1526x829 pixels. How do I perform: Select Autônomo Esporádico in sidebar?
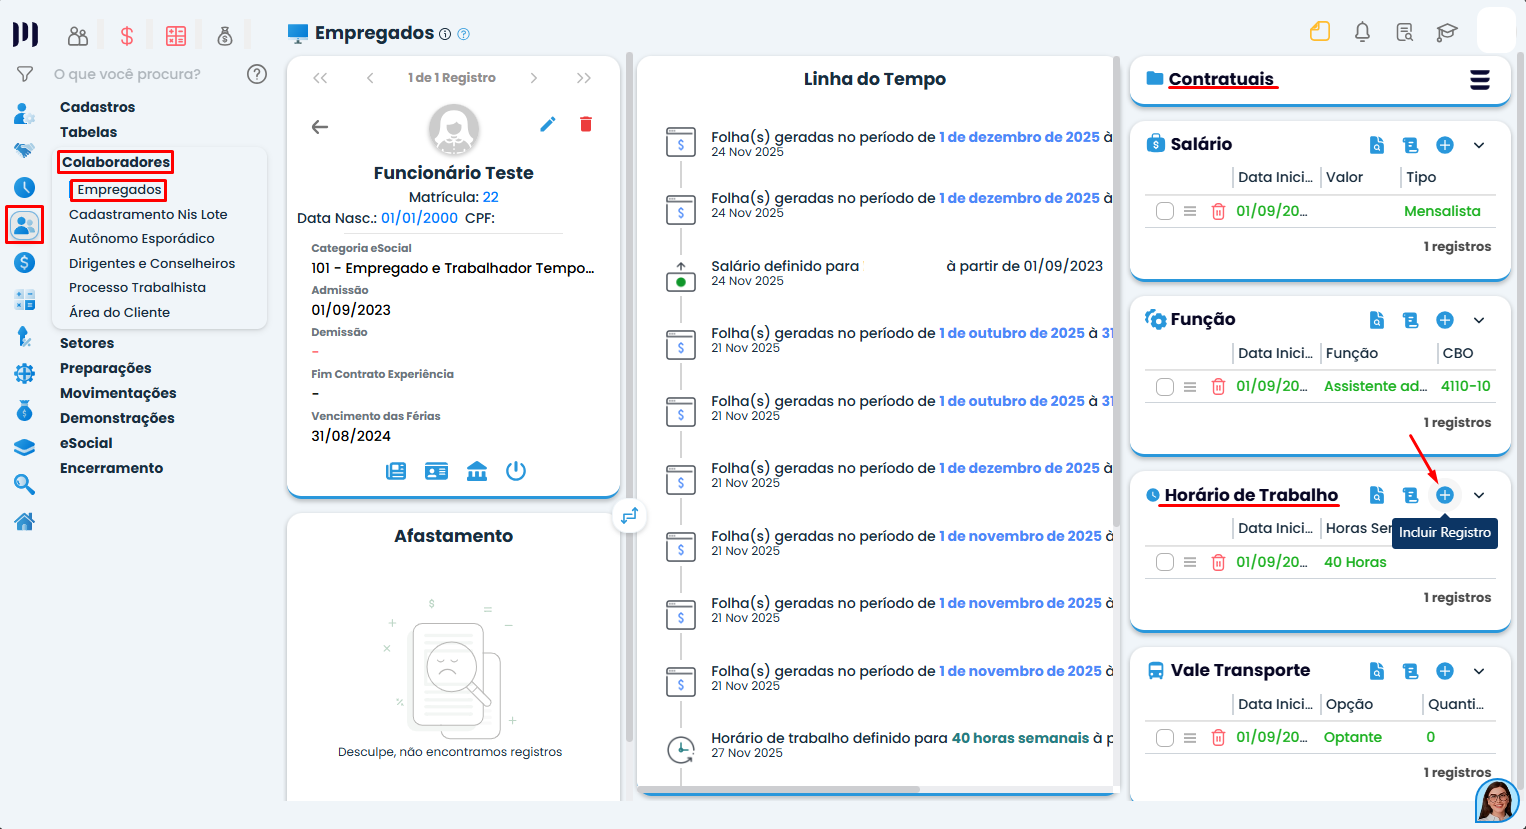click(142, 238)
